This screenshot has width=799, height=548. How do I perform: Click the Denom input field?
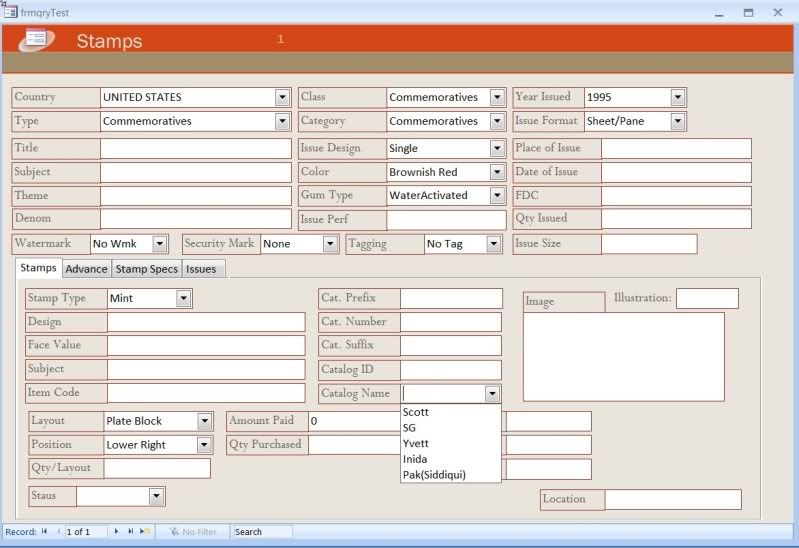[196, 219]
